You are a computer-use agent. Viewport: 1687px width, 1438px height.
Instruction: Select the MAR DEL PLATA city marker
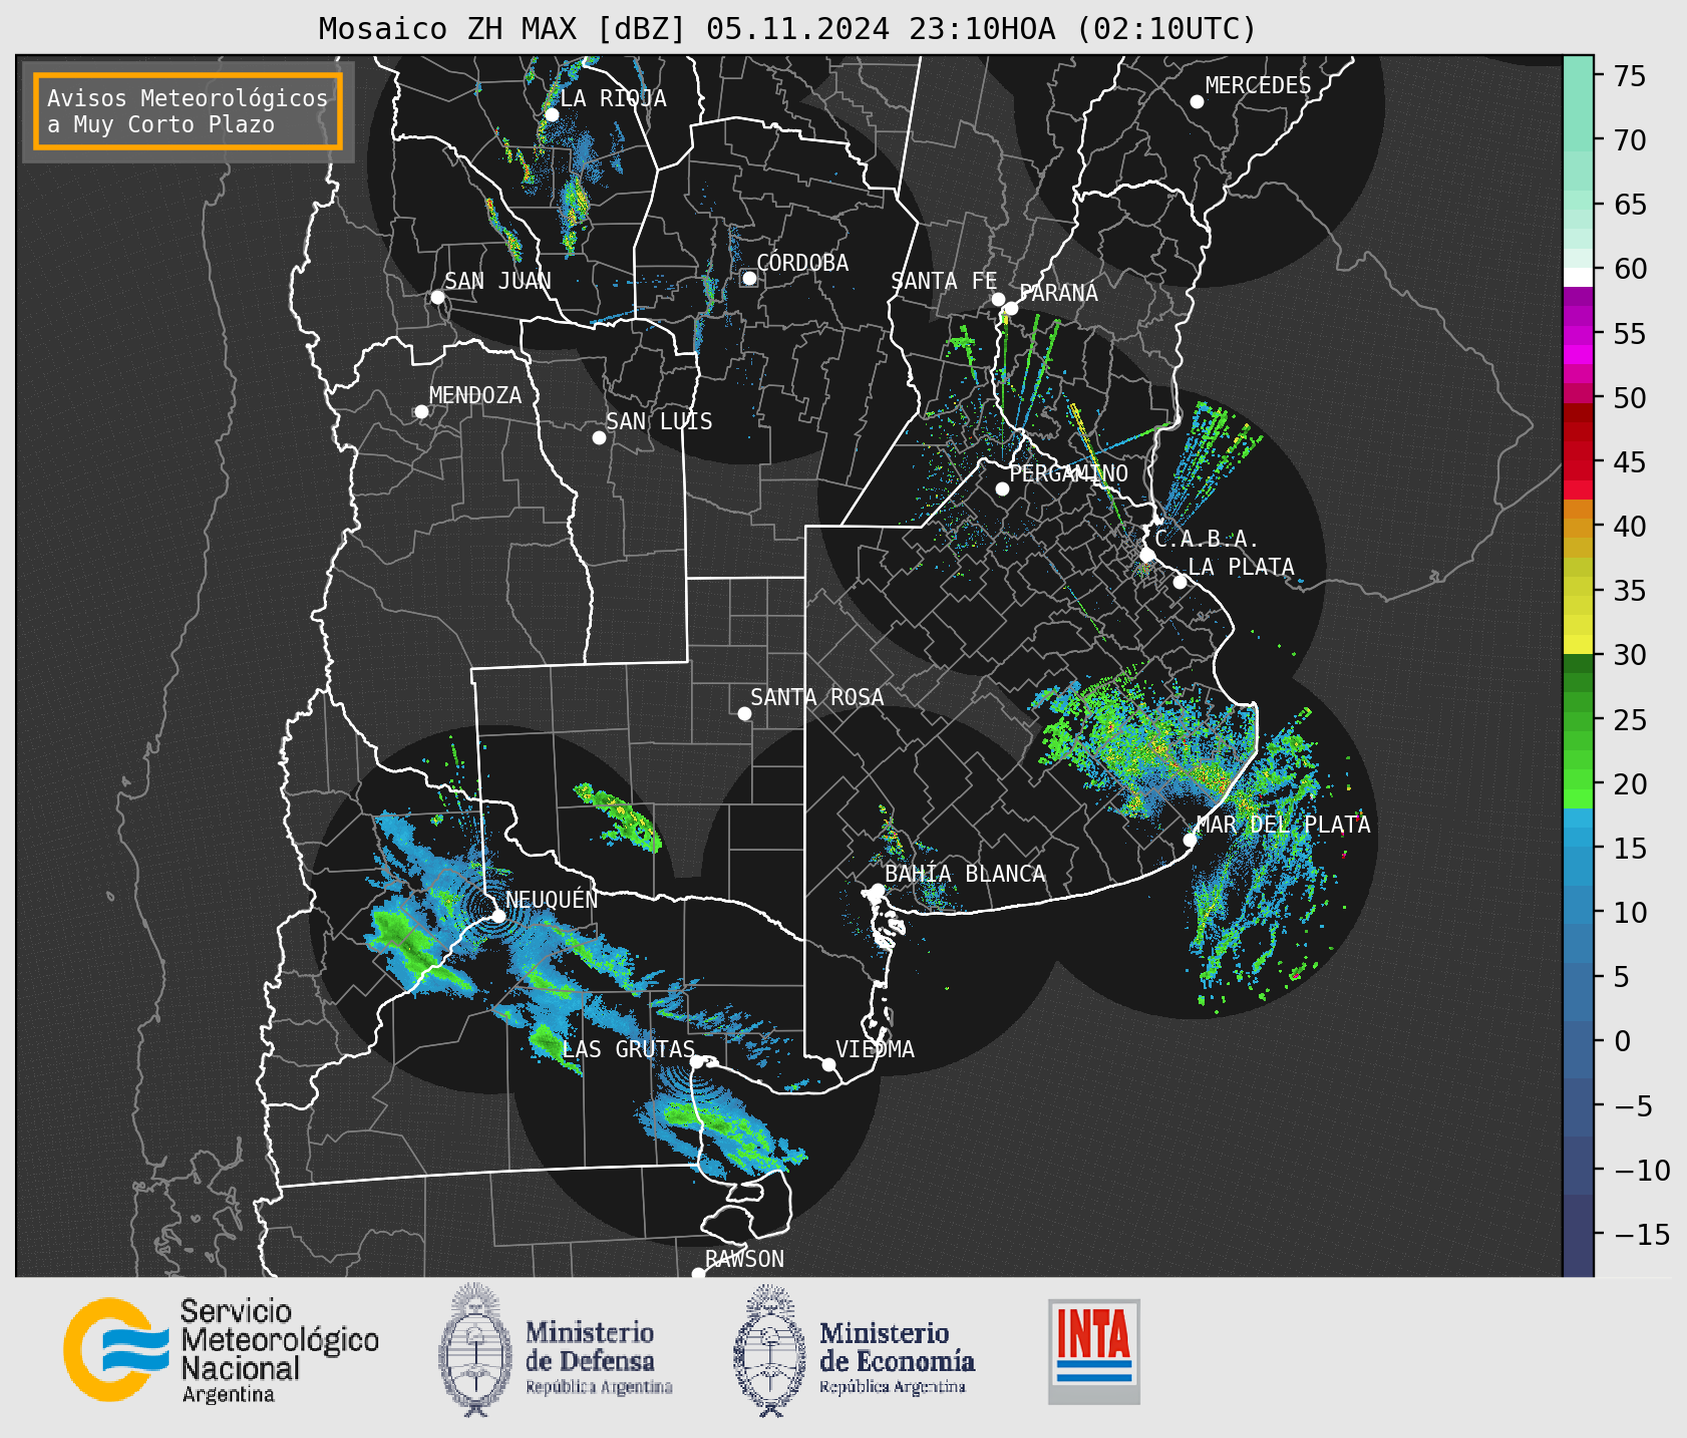coord(1189,840)
